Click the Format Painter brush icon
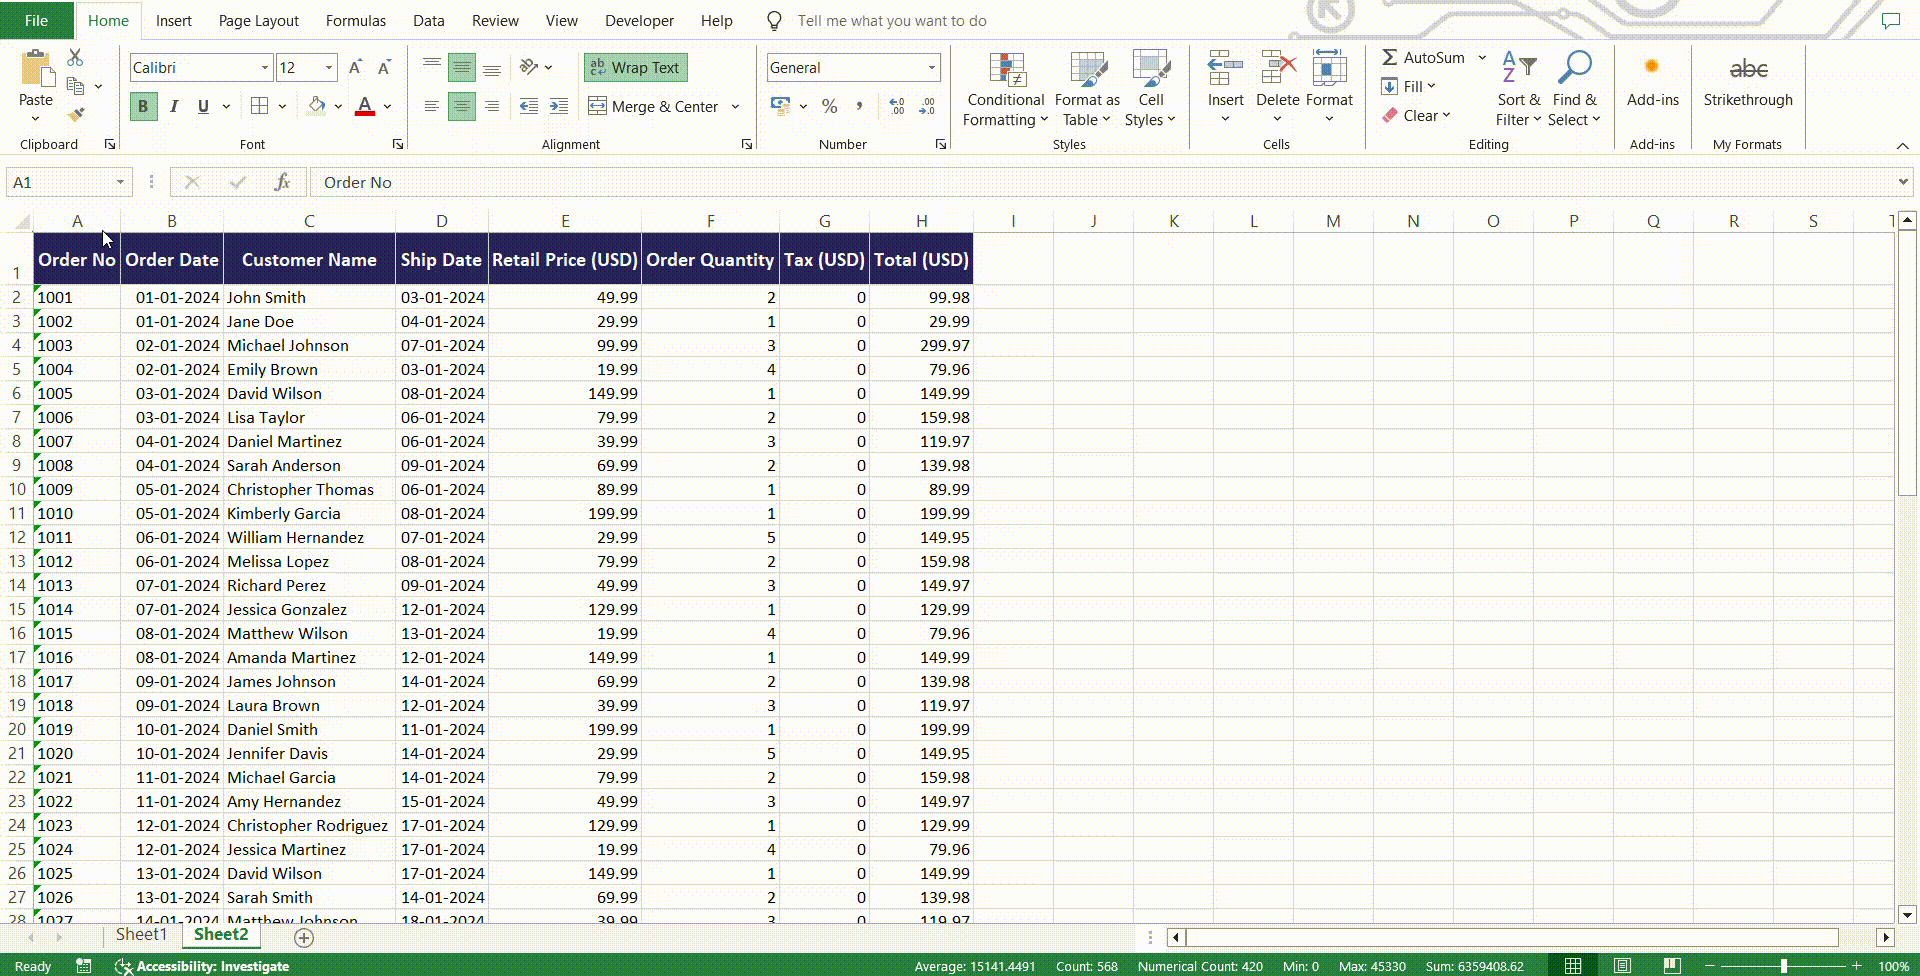Viewport: 1920px width, 976px height. [75, 114]
